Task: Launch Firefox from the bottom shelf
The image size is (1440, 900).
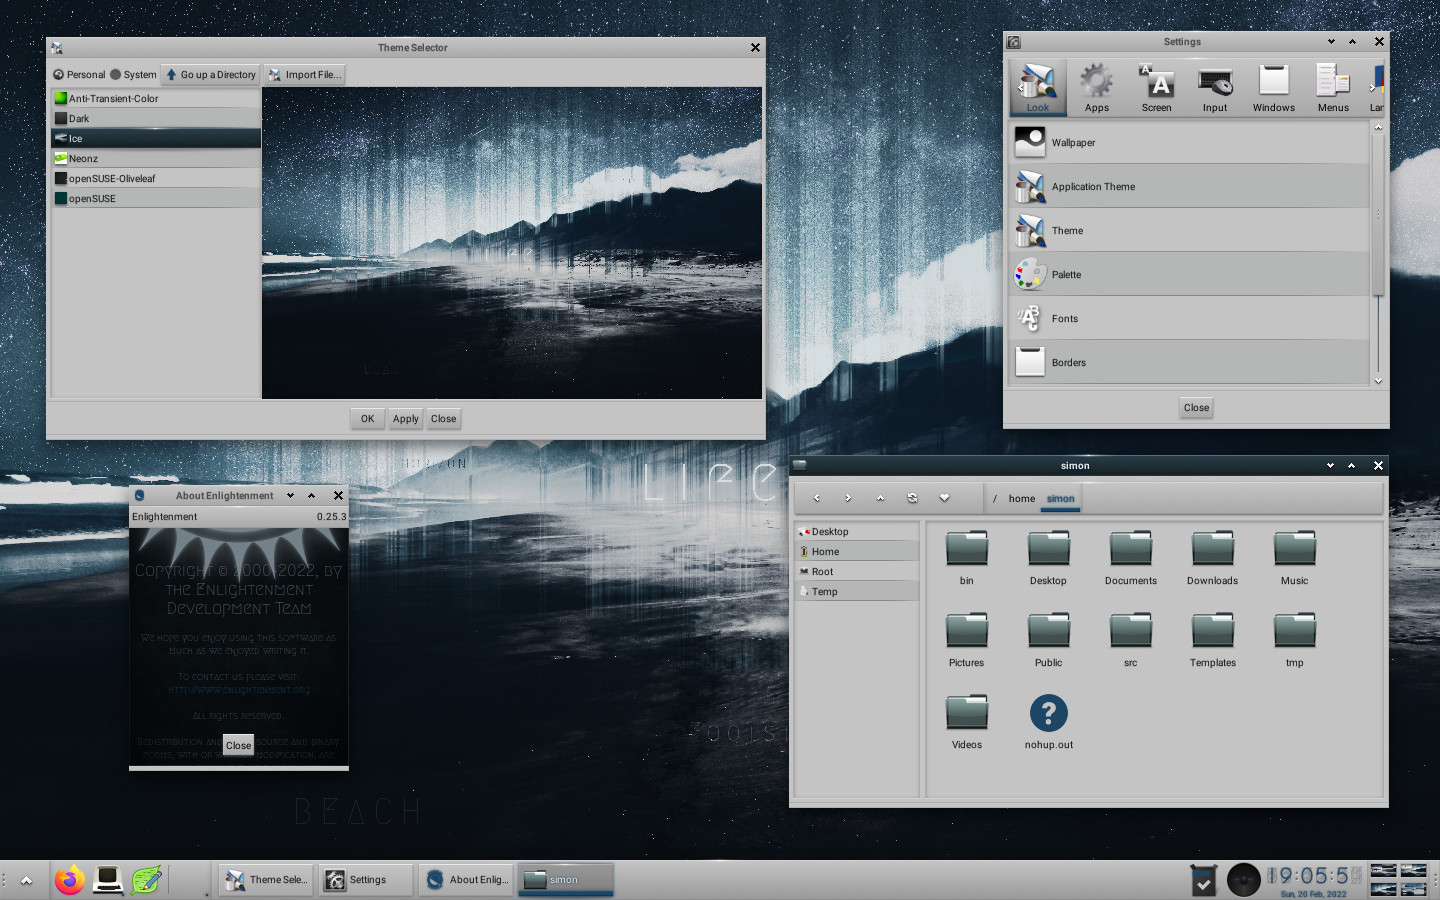Action: 69,880
